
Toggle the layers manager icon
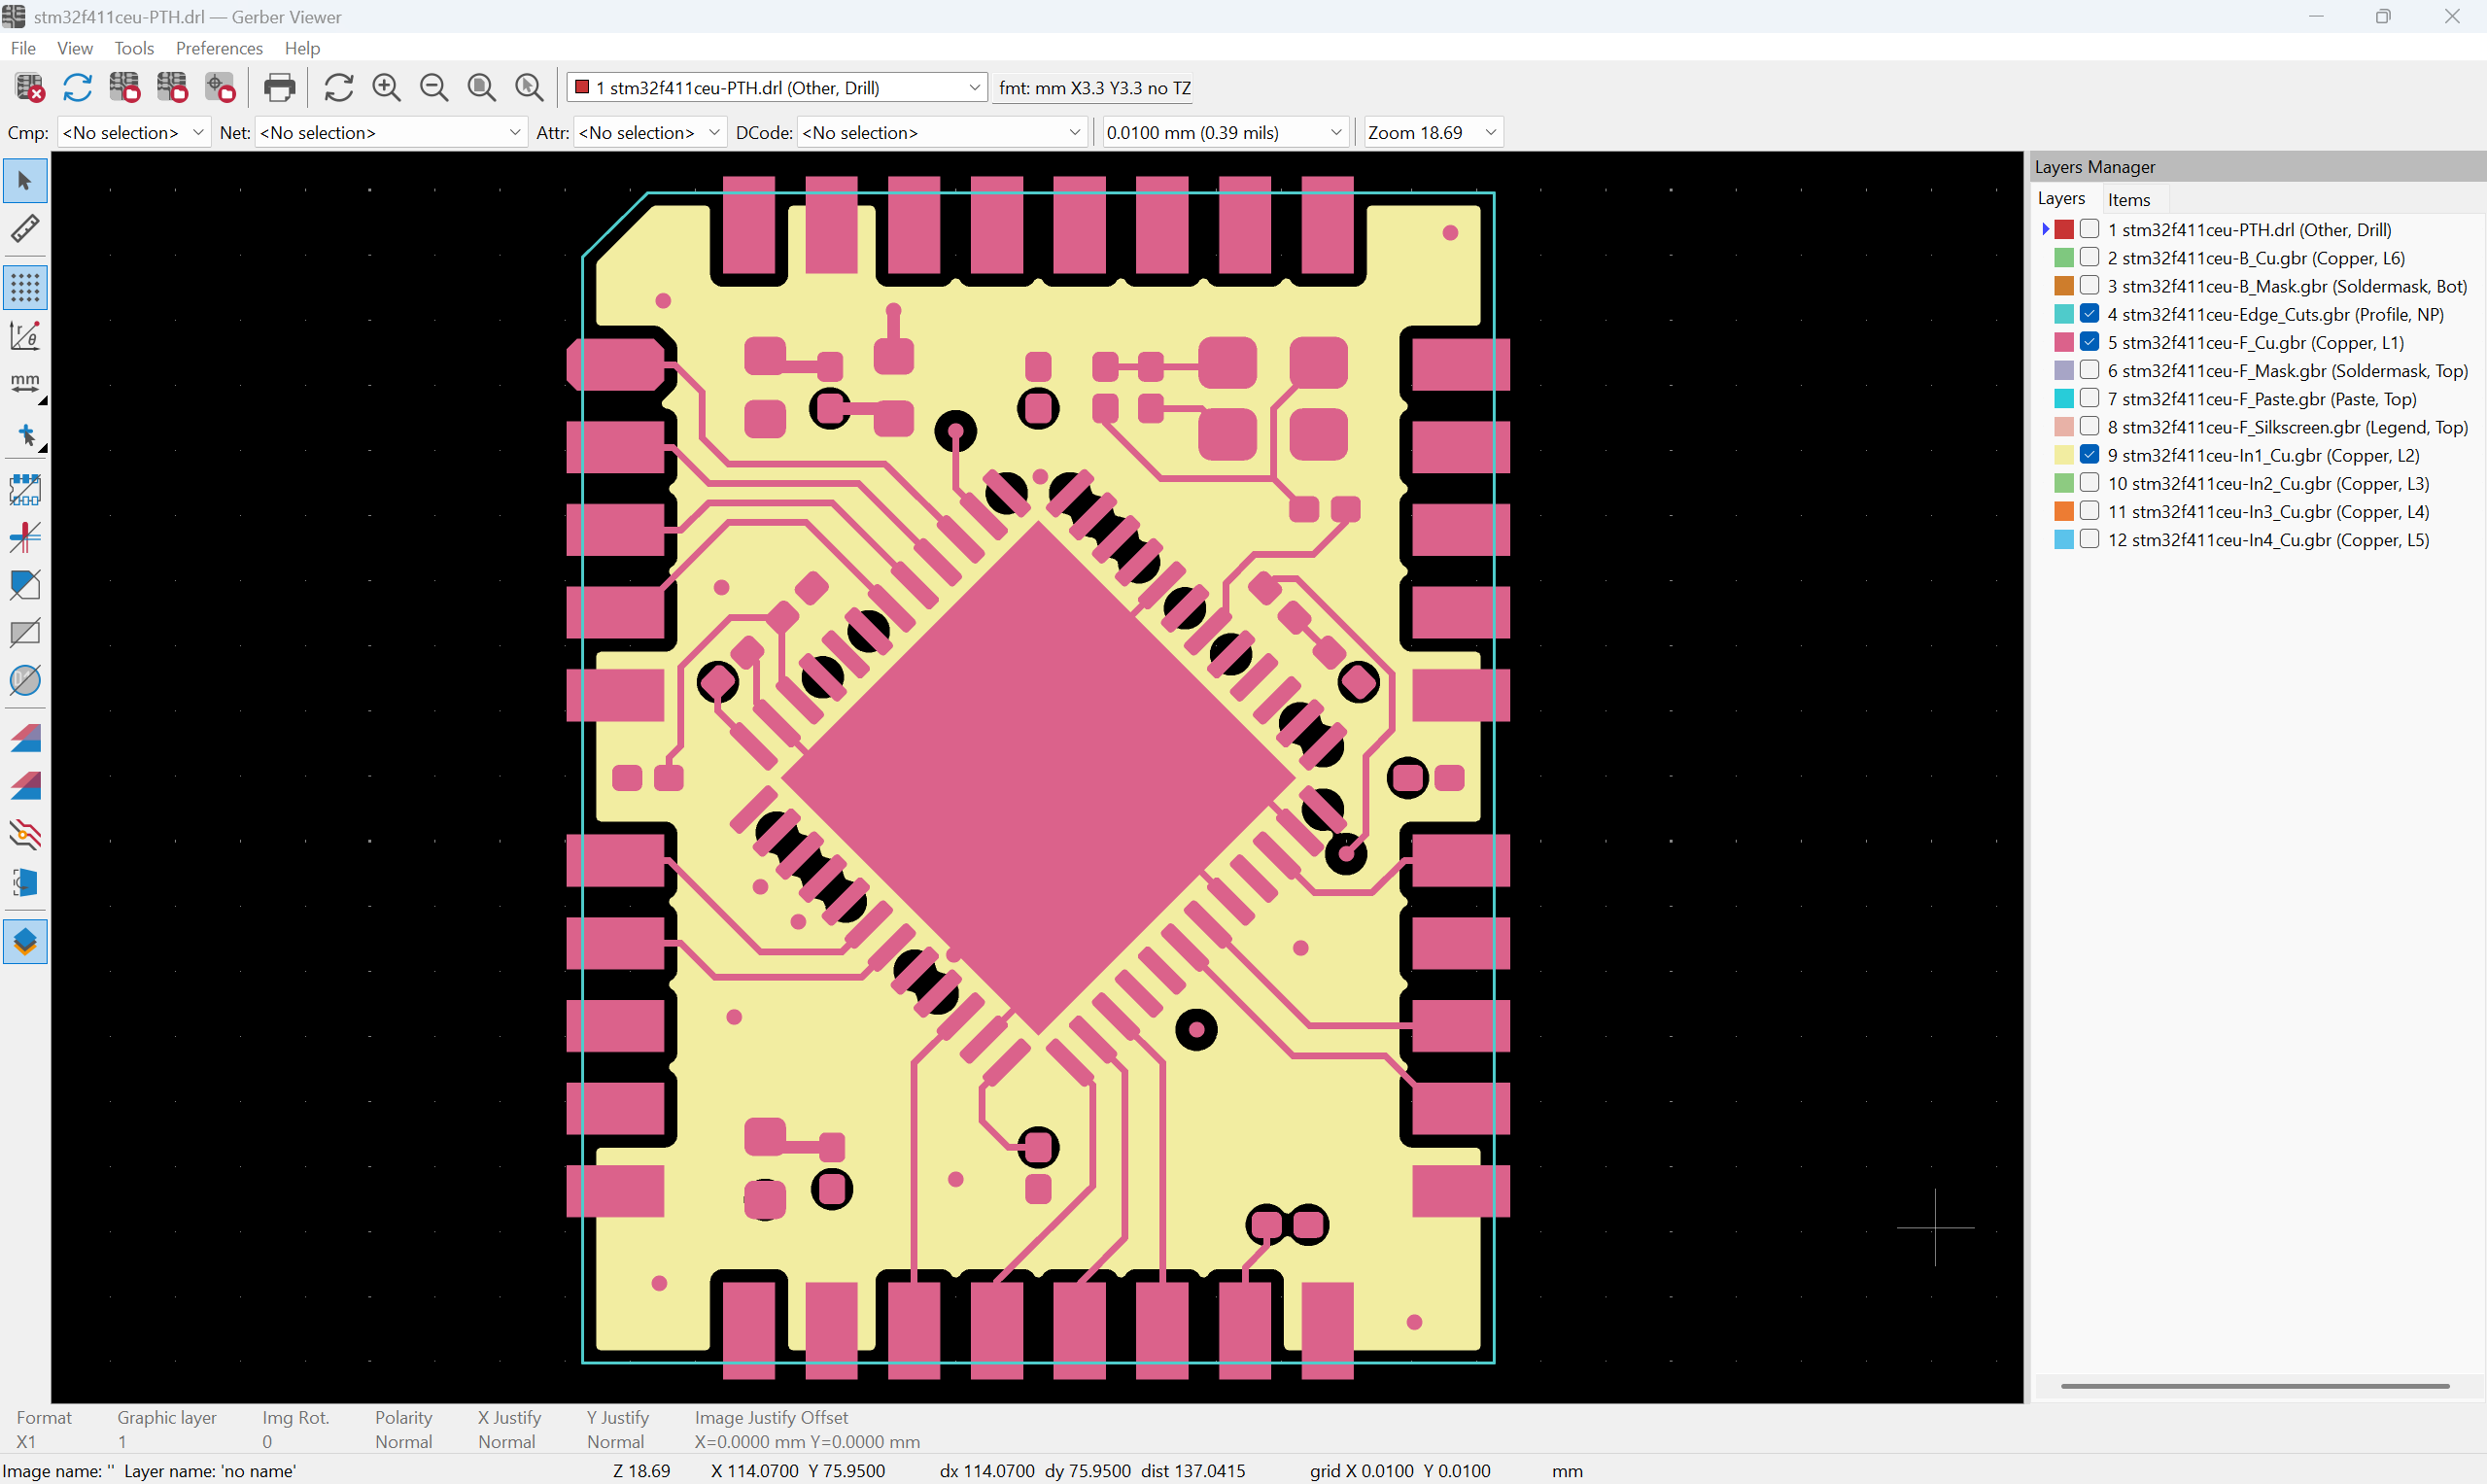tap(25, 942)
